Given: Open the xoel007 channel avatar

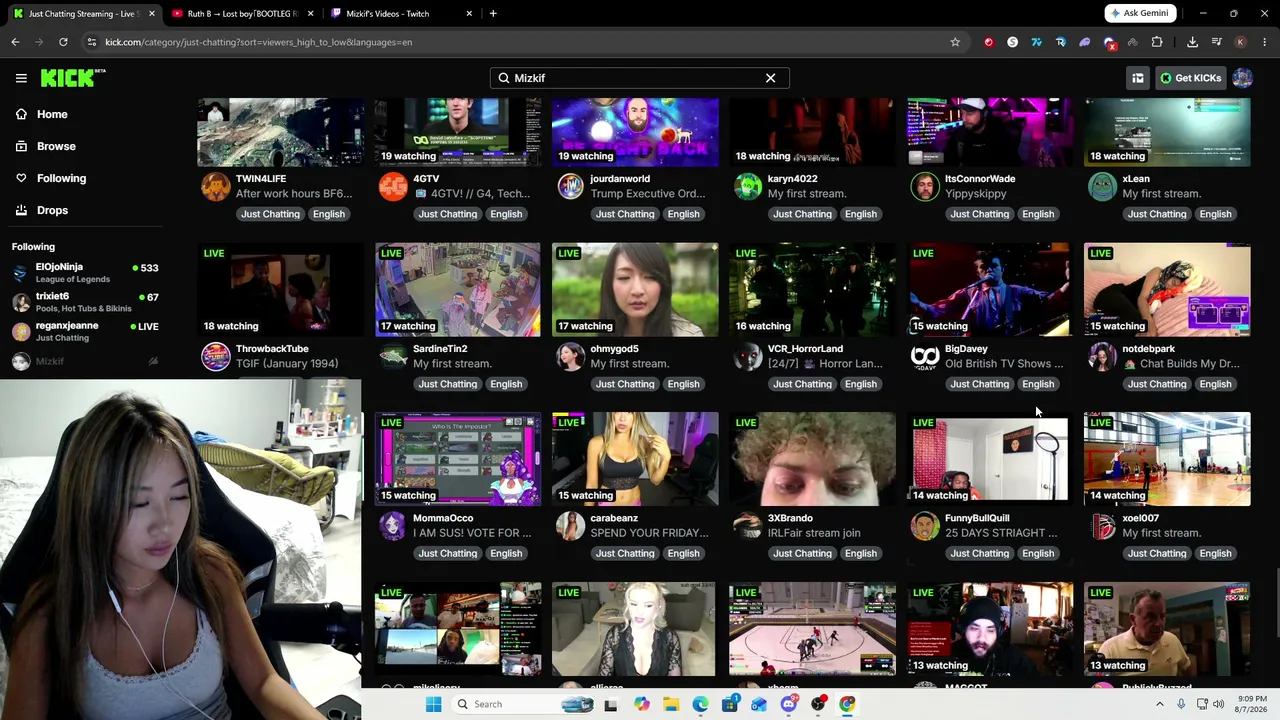Looking at the screenshot, I should [1102, 526].
